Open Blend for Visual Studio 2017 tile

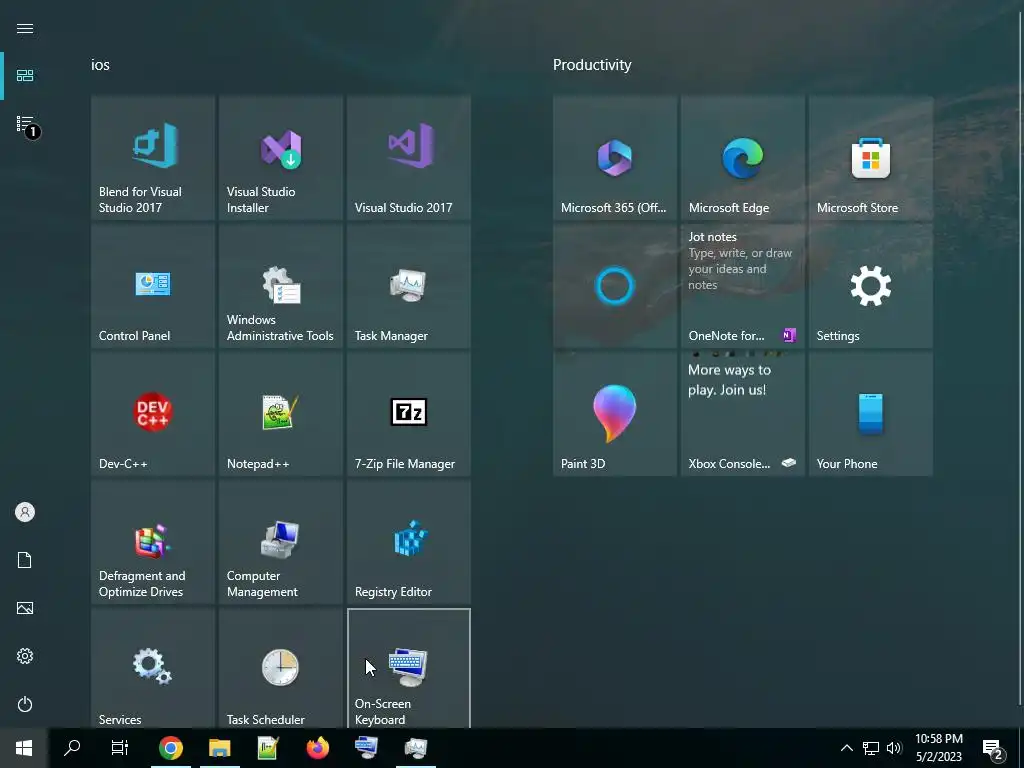[x=153, y=157]
